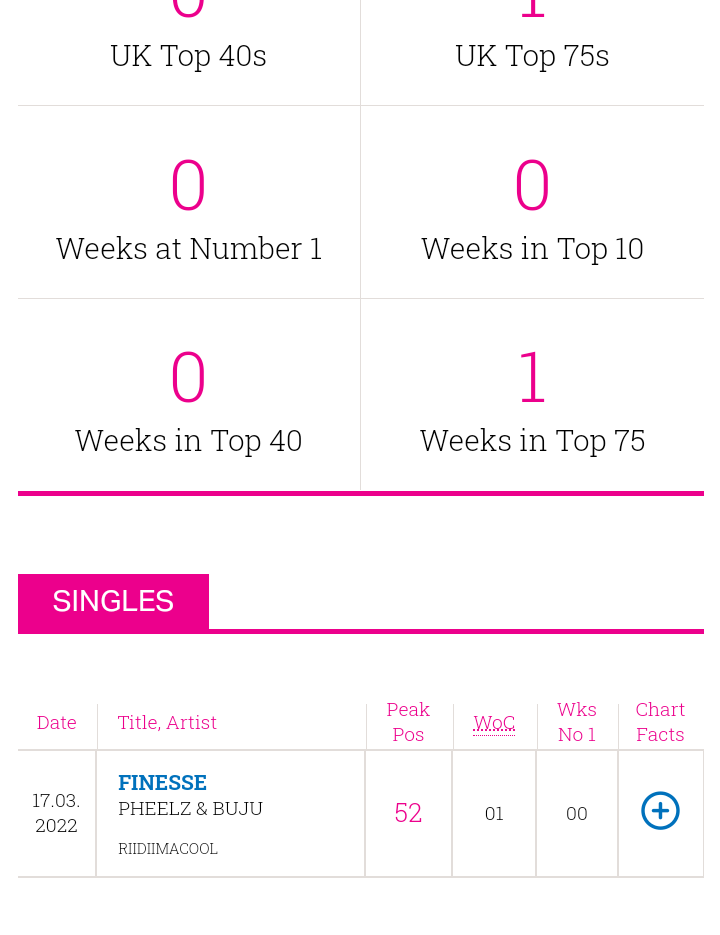Image resolution: width=720 pixels, height=935 pixels.
Task: Click the Chart Facts column header
Action: [660, 722]
